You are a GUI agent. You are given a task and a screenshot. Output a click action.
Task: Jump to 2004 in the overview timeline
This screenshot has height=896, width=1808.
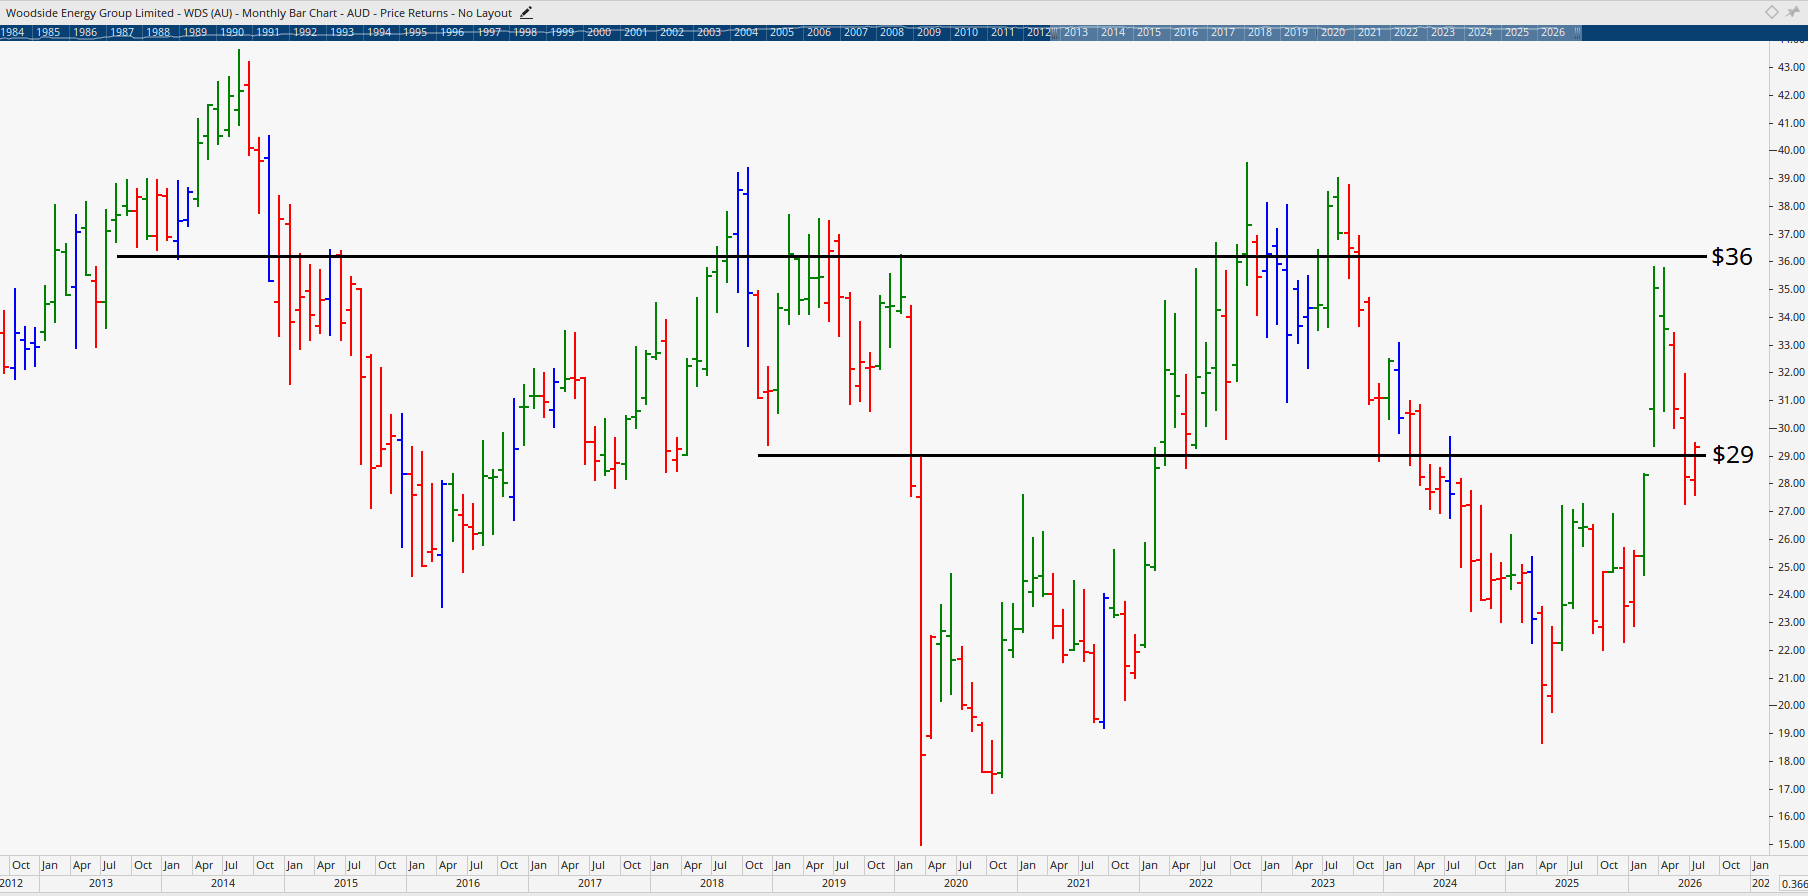point(746,32)
